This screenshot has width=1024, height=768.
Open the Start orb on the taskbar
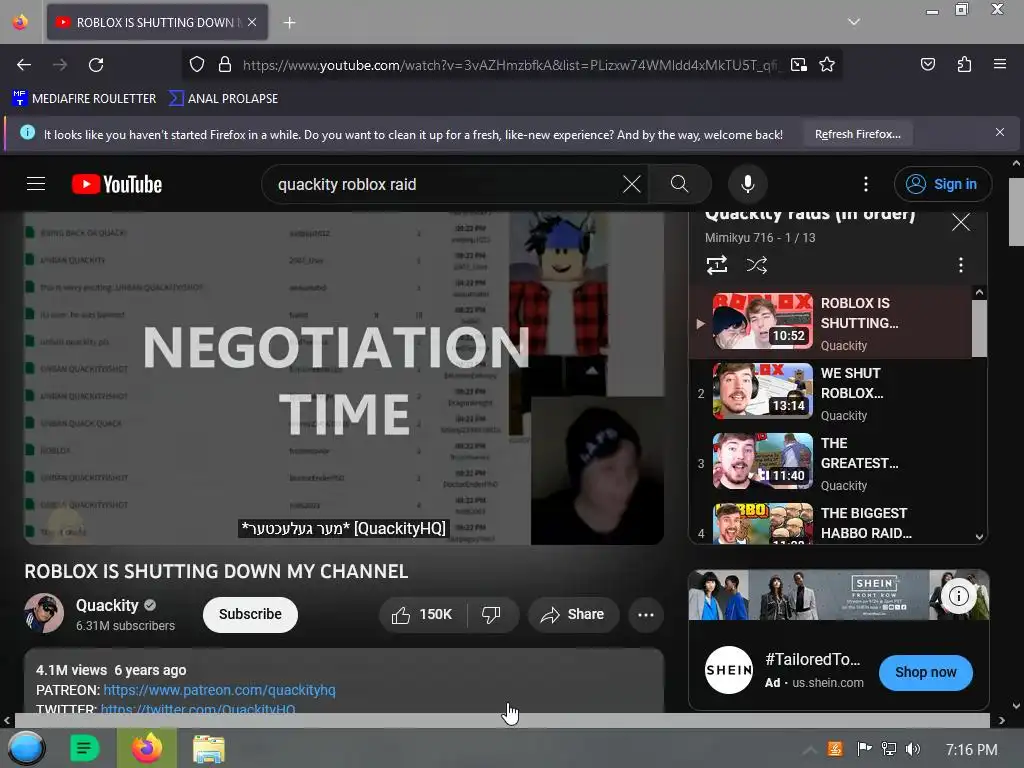pyautogui.click(x=27, y=748)
